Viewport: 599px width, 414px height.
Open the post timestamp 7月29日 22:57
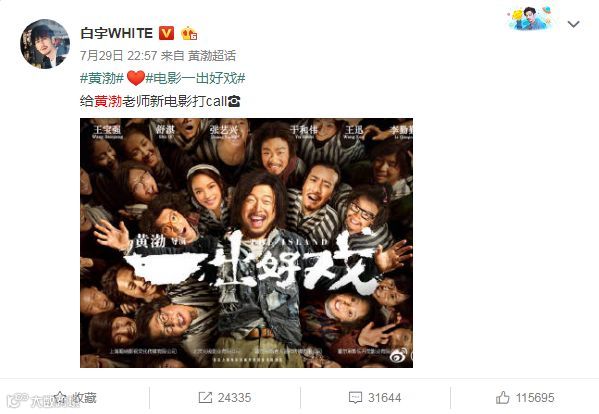click(118, 56)
